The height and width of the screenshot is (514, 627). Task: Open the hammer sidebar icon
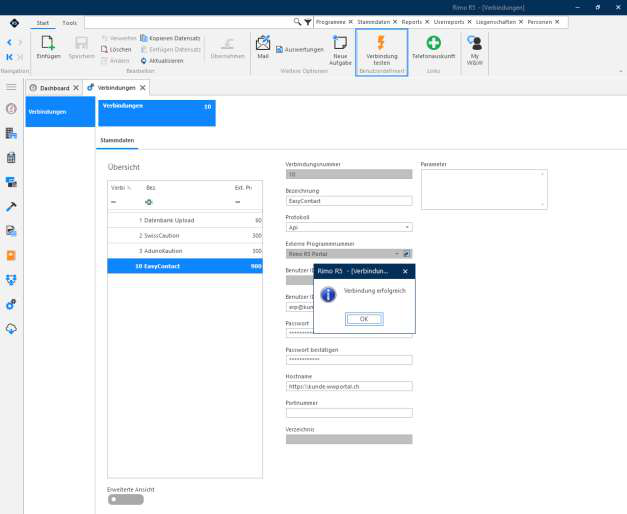coord(11,206)
